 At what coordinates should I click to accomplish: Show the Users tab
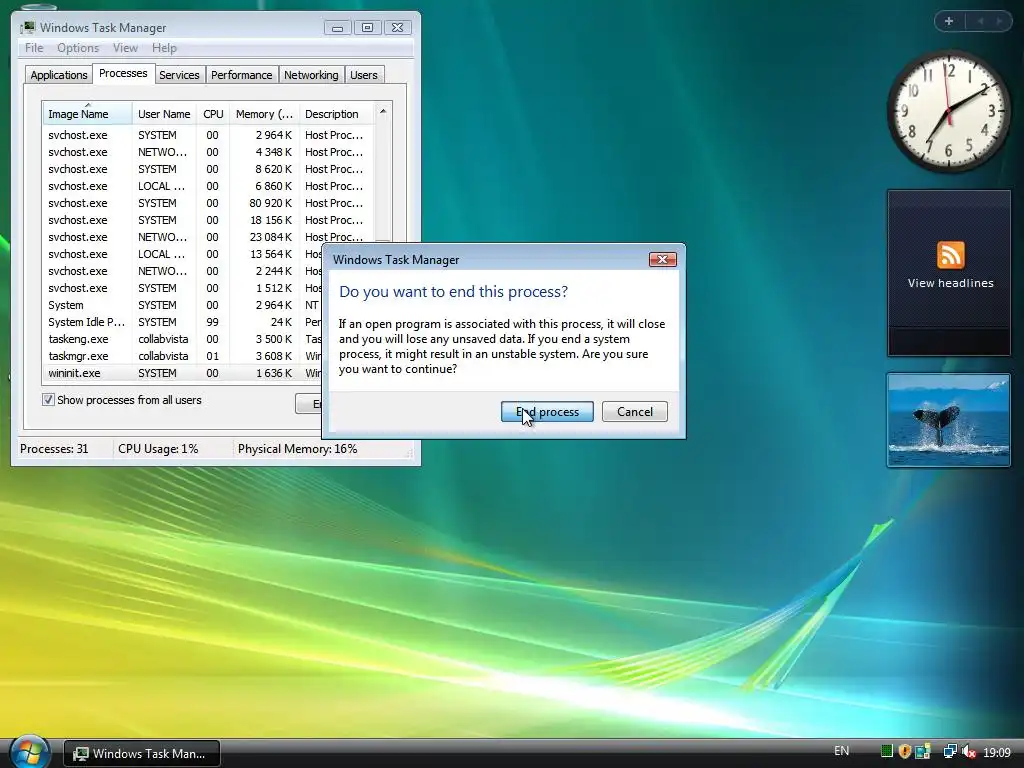(364, 75)
